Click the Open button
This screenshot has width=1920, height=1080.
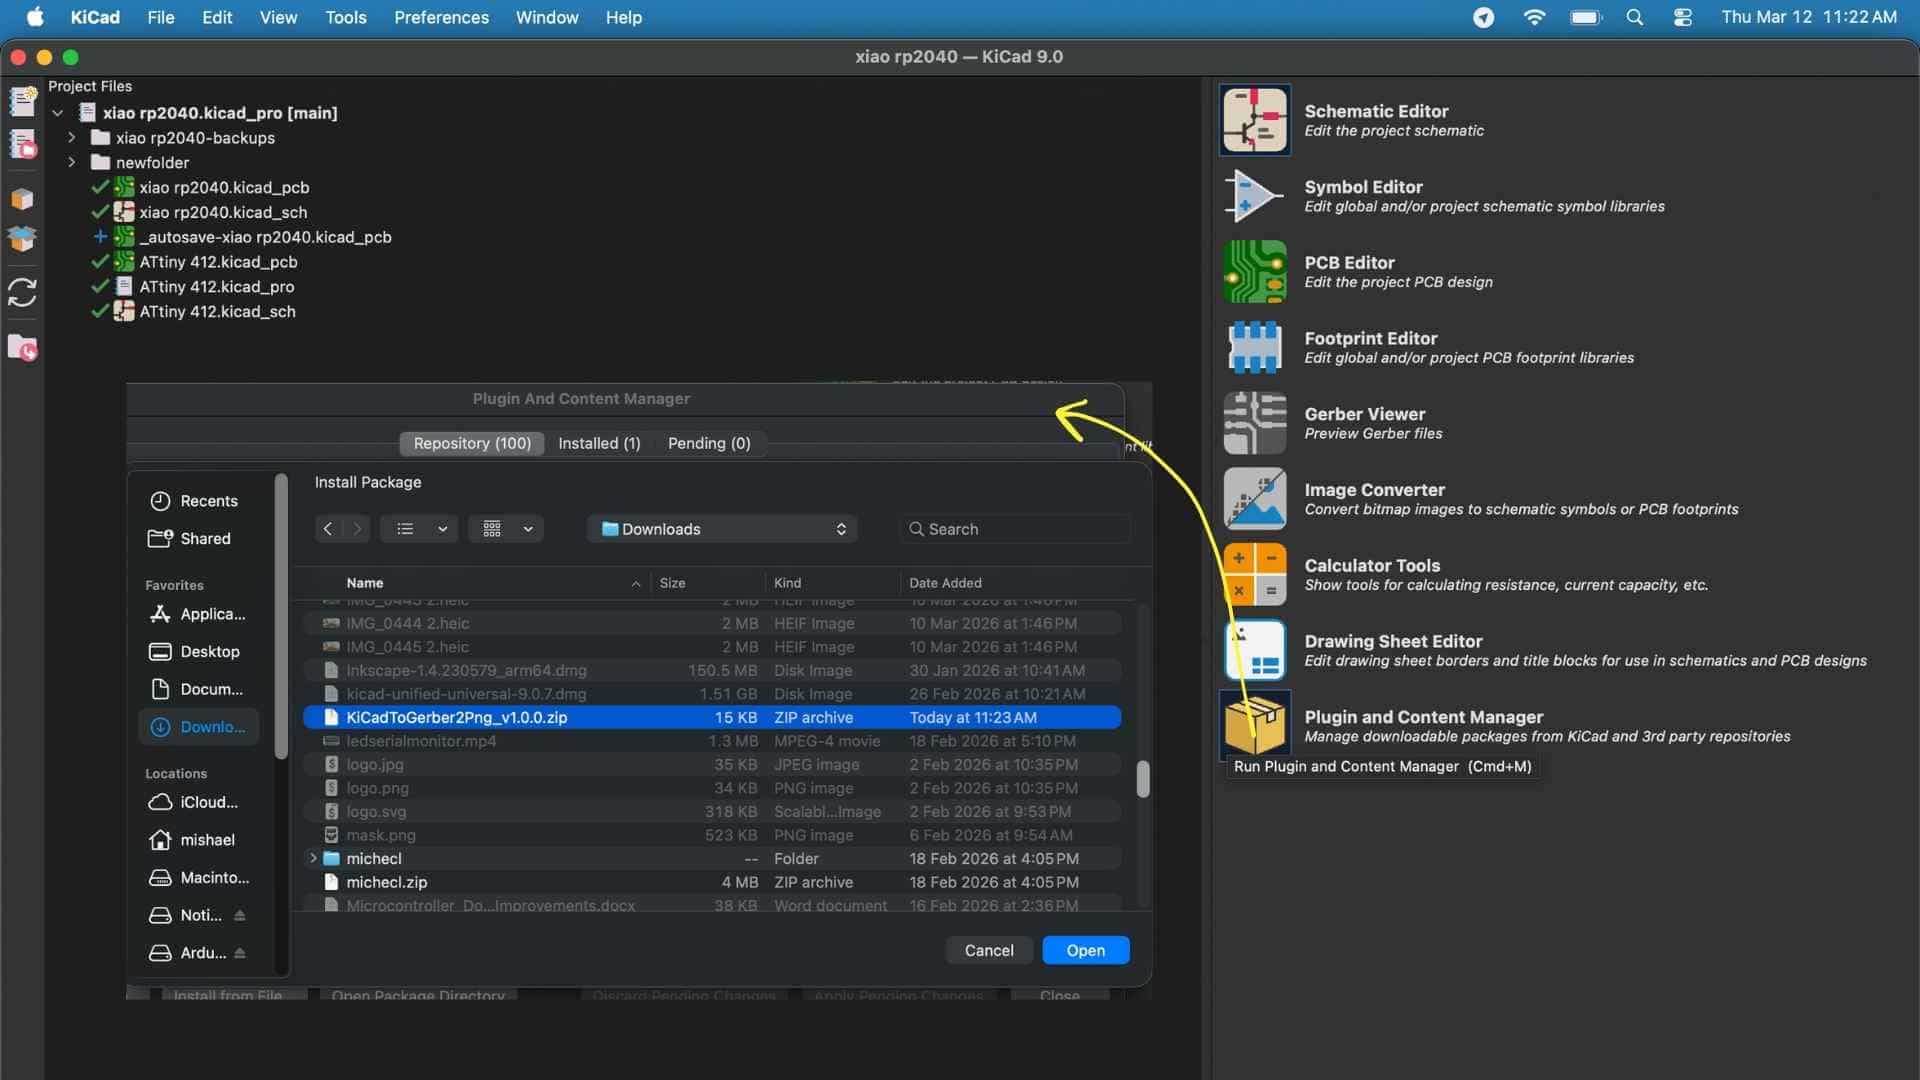point(1085,950)
